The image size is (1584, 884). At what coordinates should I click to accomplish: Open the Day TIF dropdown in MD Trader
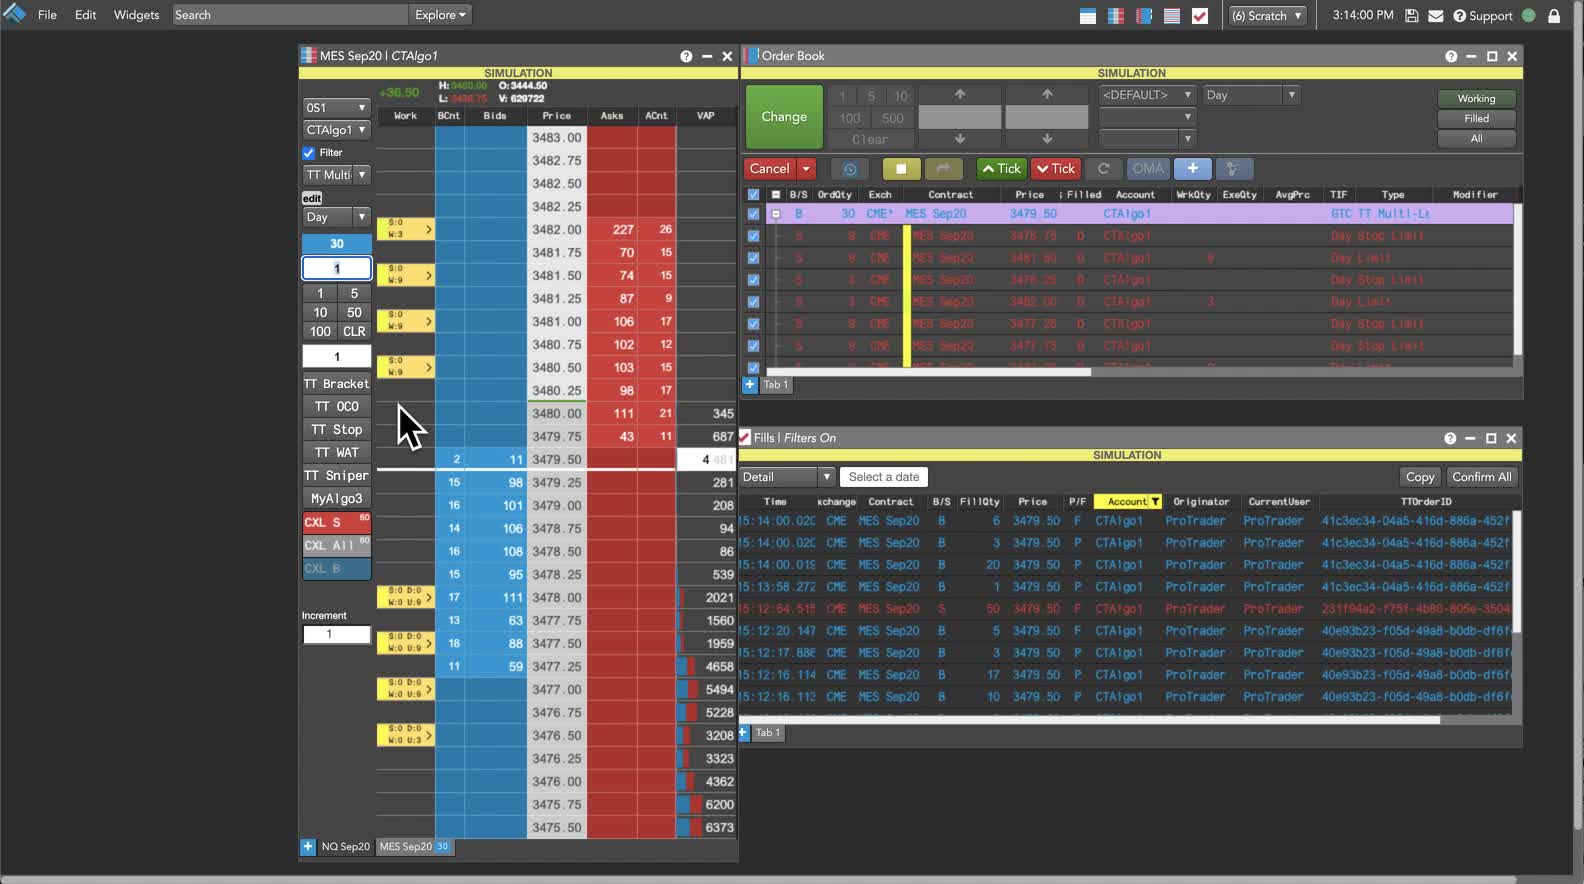pos(337,217)
